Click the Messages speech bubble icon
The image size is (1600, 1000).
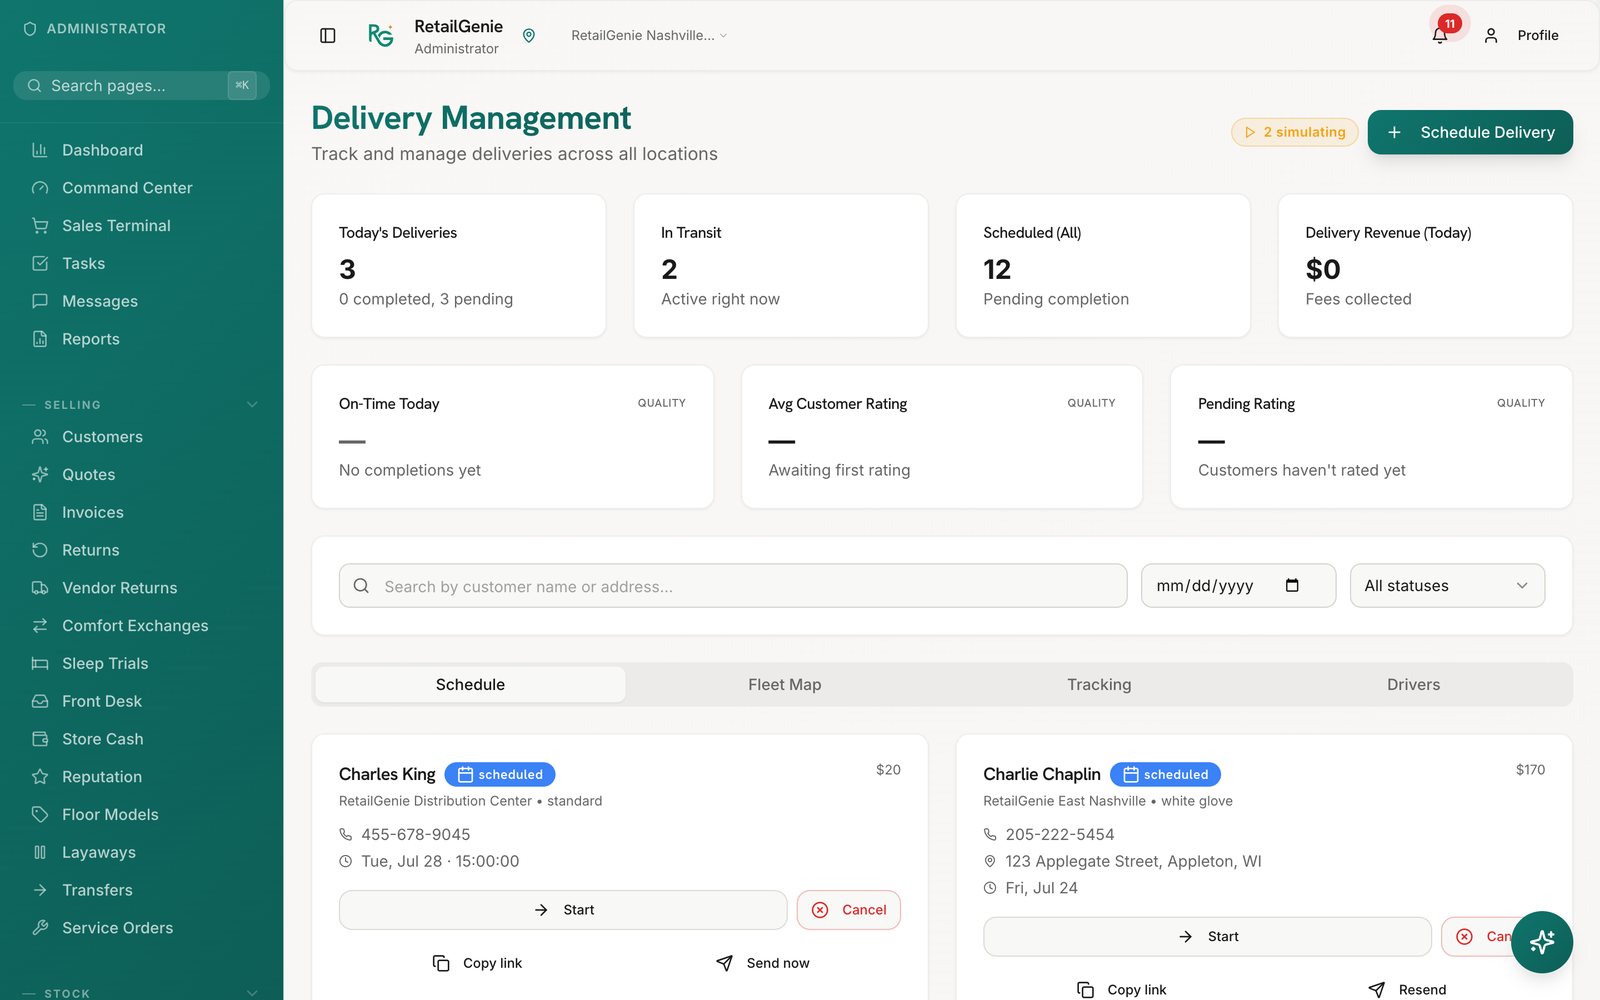click(40, 301)
